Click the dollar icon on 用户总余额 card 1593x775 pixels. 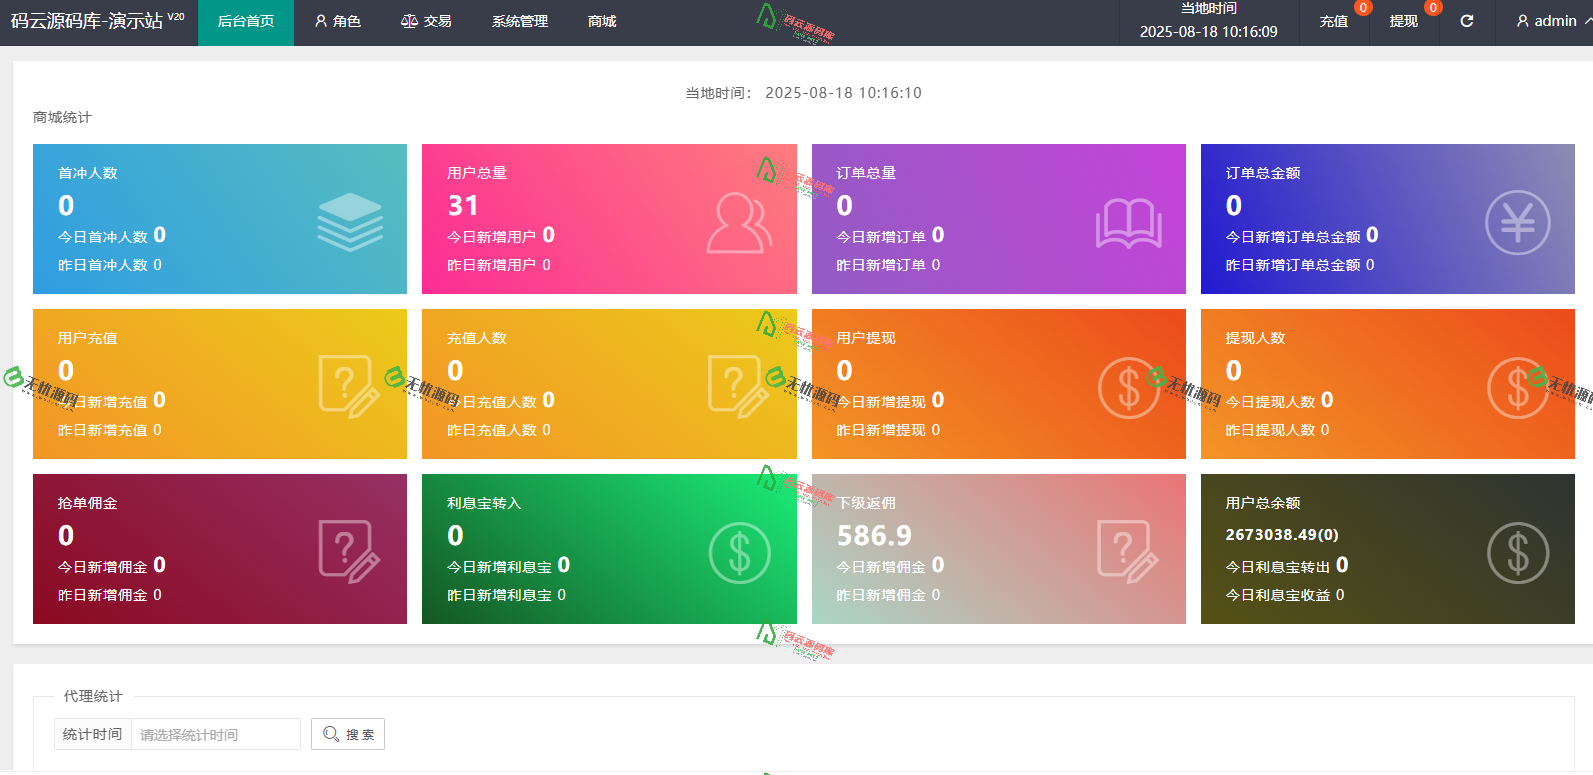coord(1517,552)
